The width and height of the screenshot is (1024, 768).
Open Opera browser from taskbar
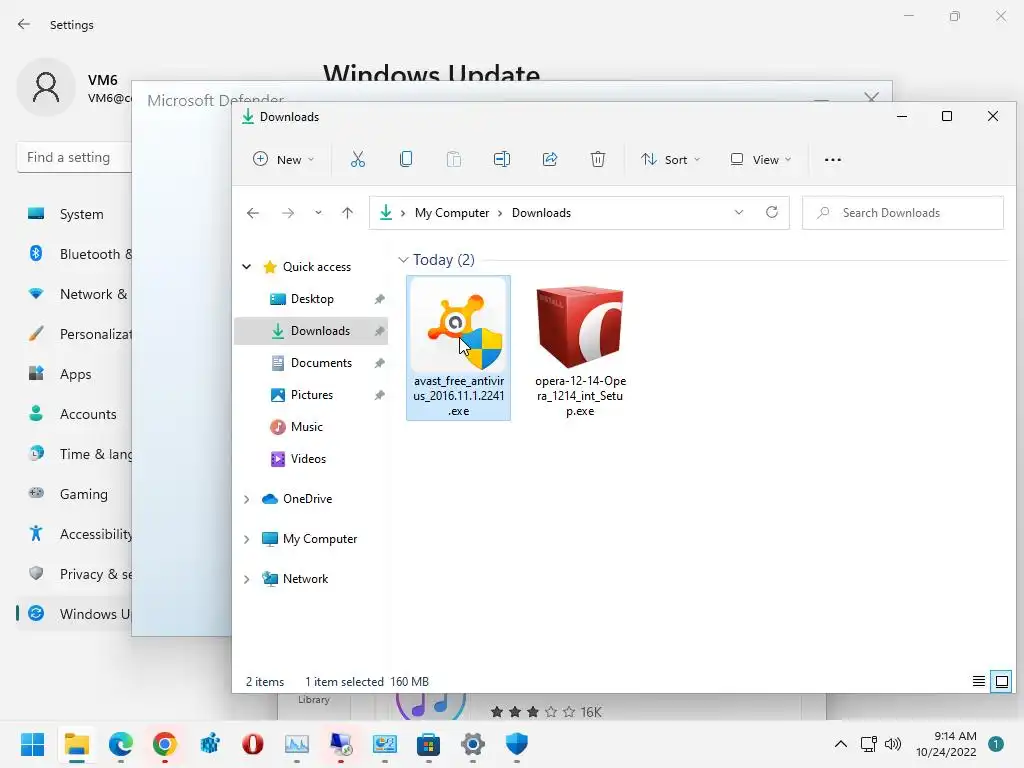coord(253,744)
